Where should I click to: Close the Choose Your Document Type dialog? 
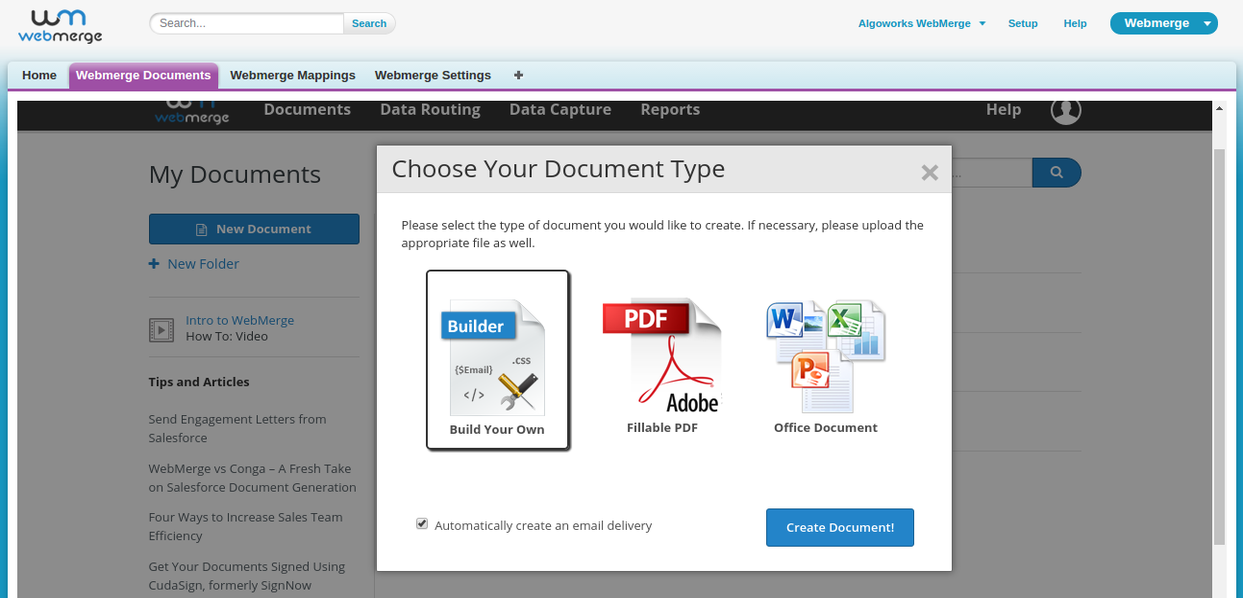pyautogui.click(x=929, y=172)
